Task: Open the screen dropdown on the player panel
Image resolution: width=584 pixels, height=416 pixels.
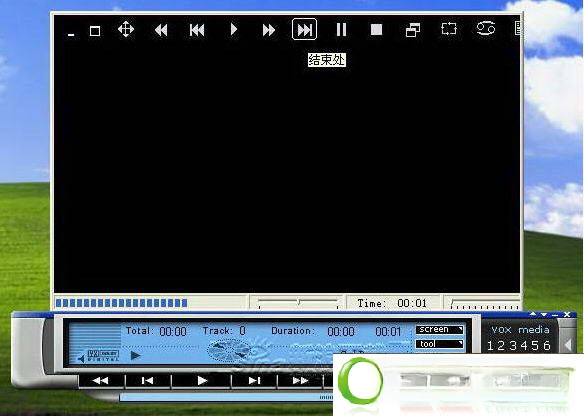Action: pyautogui.click(x=439, y=330)
